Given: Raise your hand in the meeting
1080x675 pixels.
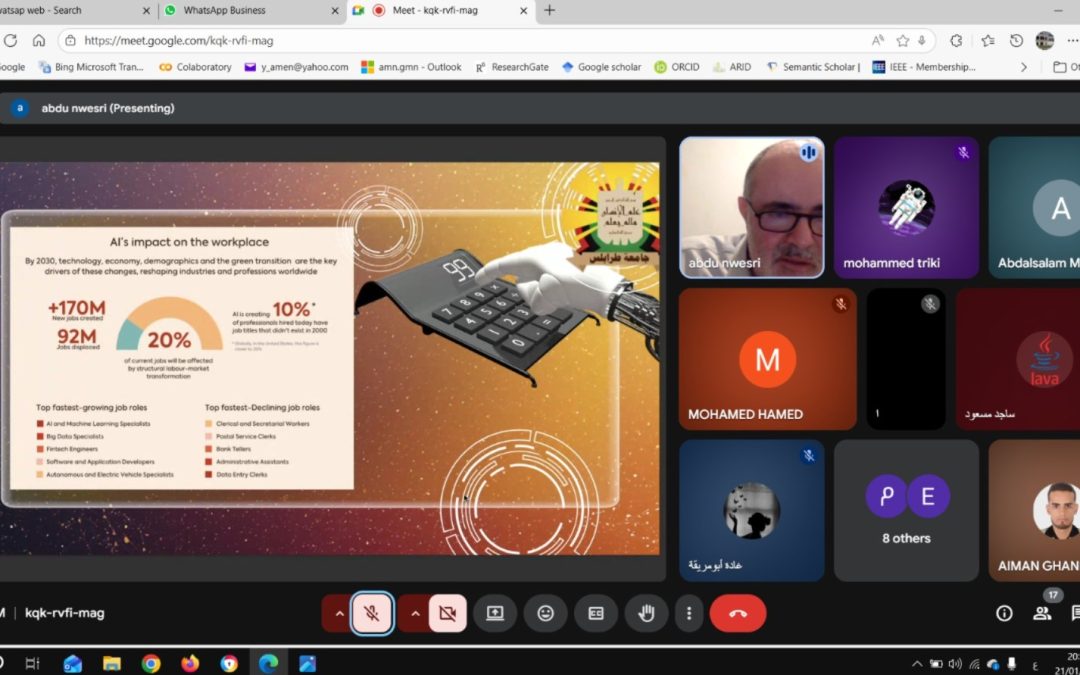Looking at the screenshot, I should (646, 613).
